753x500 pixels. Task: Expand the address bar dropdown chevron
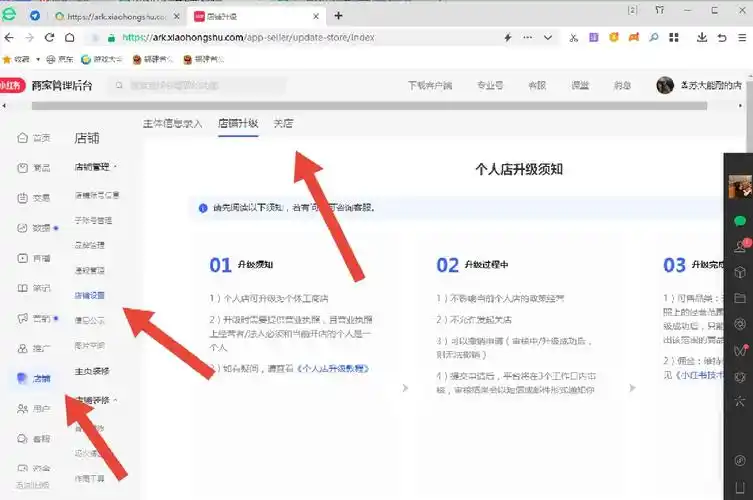548,37
